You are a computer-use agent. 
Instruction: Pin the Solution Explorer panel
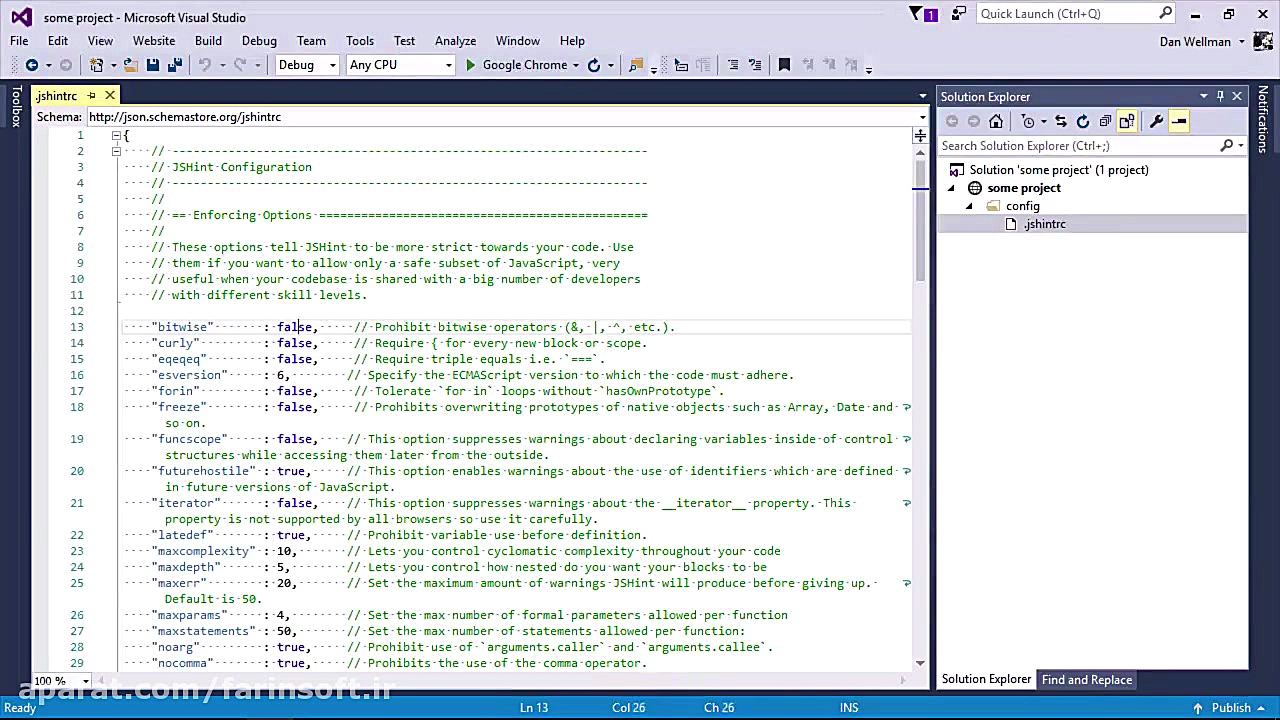1220,96
